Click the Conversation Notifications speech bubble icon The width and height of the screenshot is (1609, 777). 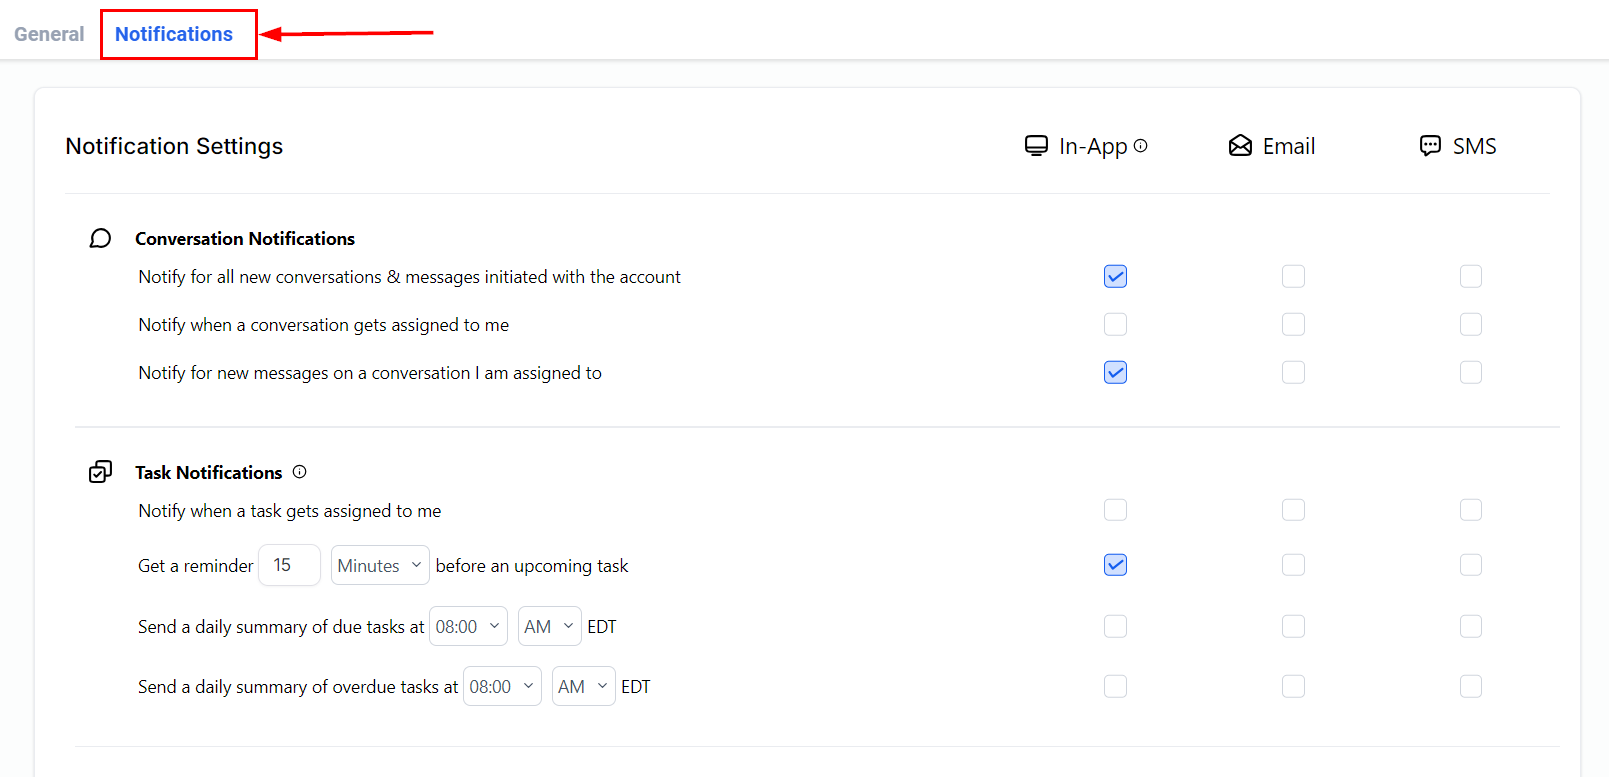click(100, 238)
